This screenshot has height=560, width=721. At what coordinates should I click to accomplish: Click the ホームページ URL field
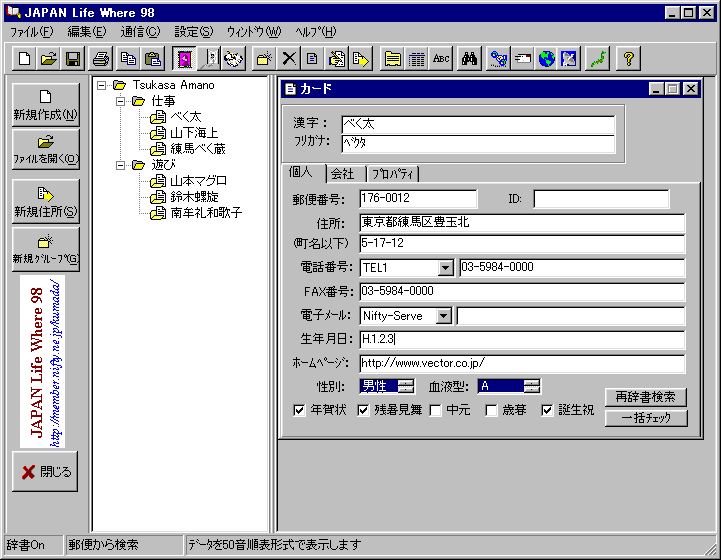pos(522,363)
